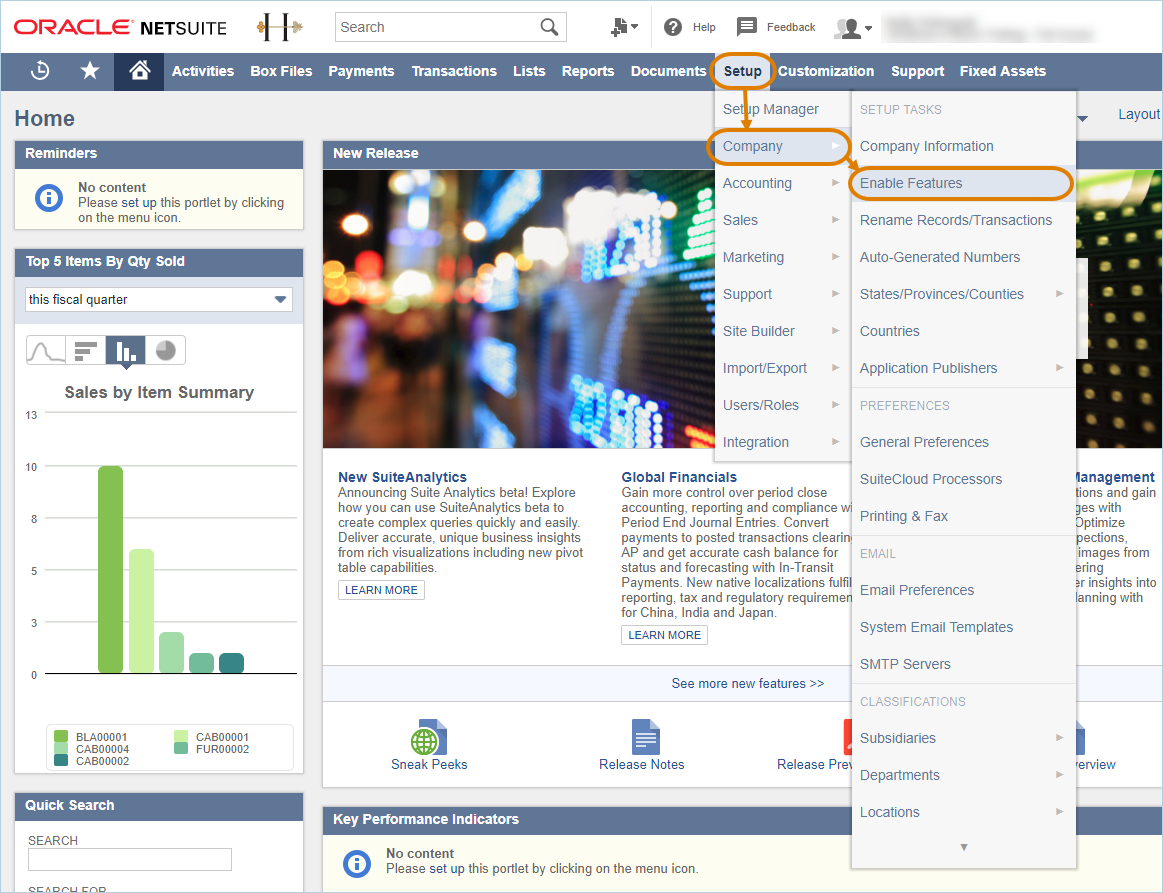Click the FUR00002 legend color swatch

tap(181, 748)
